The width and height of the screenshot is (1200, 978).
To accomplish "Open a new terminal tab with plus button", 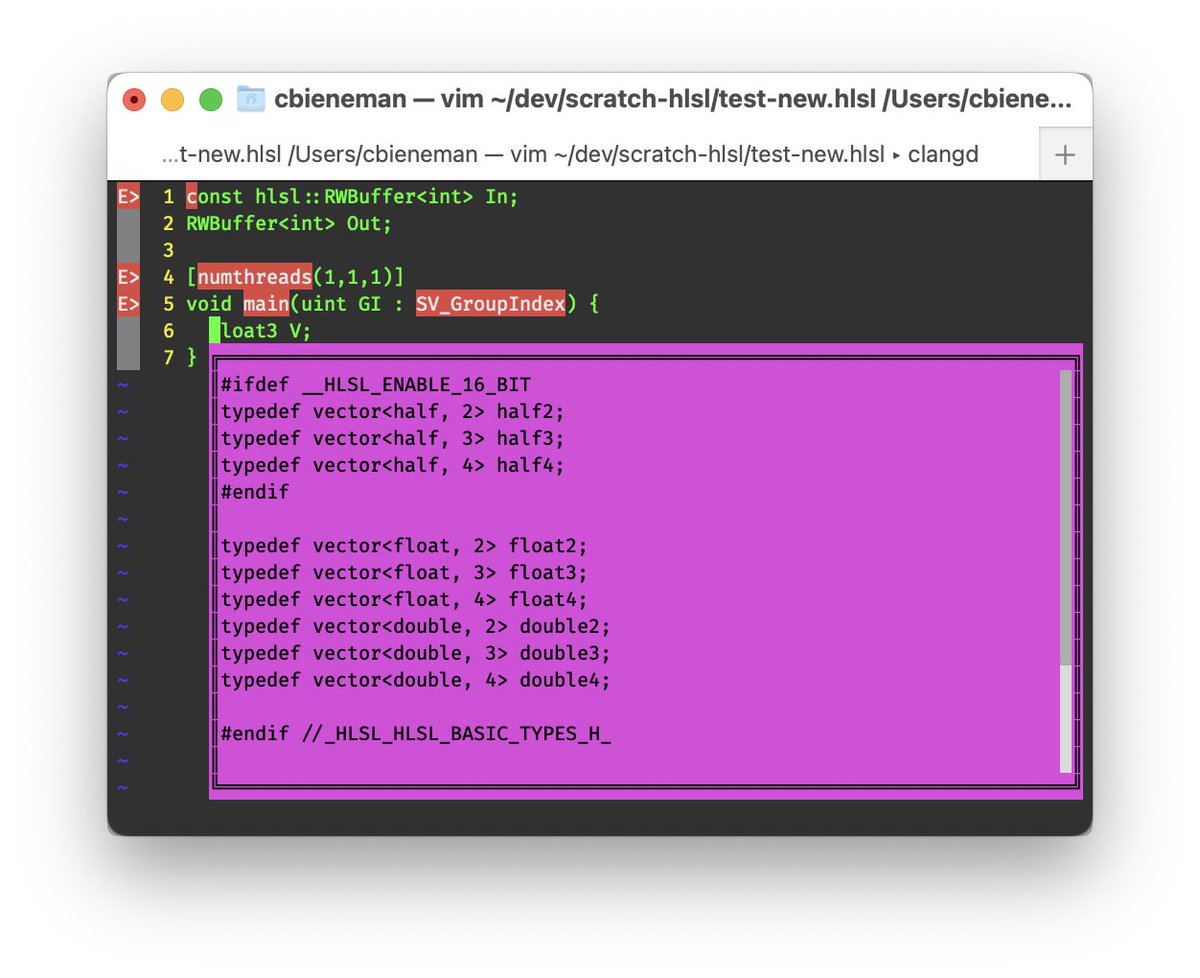I will coord(1065,155).
